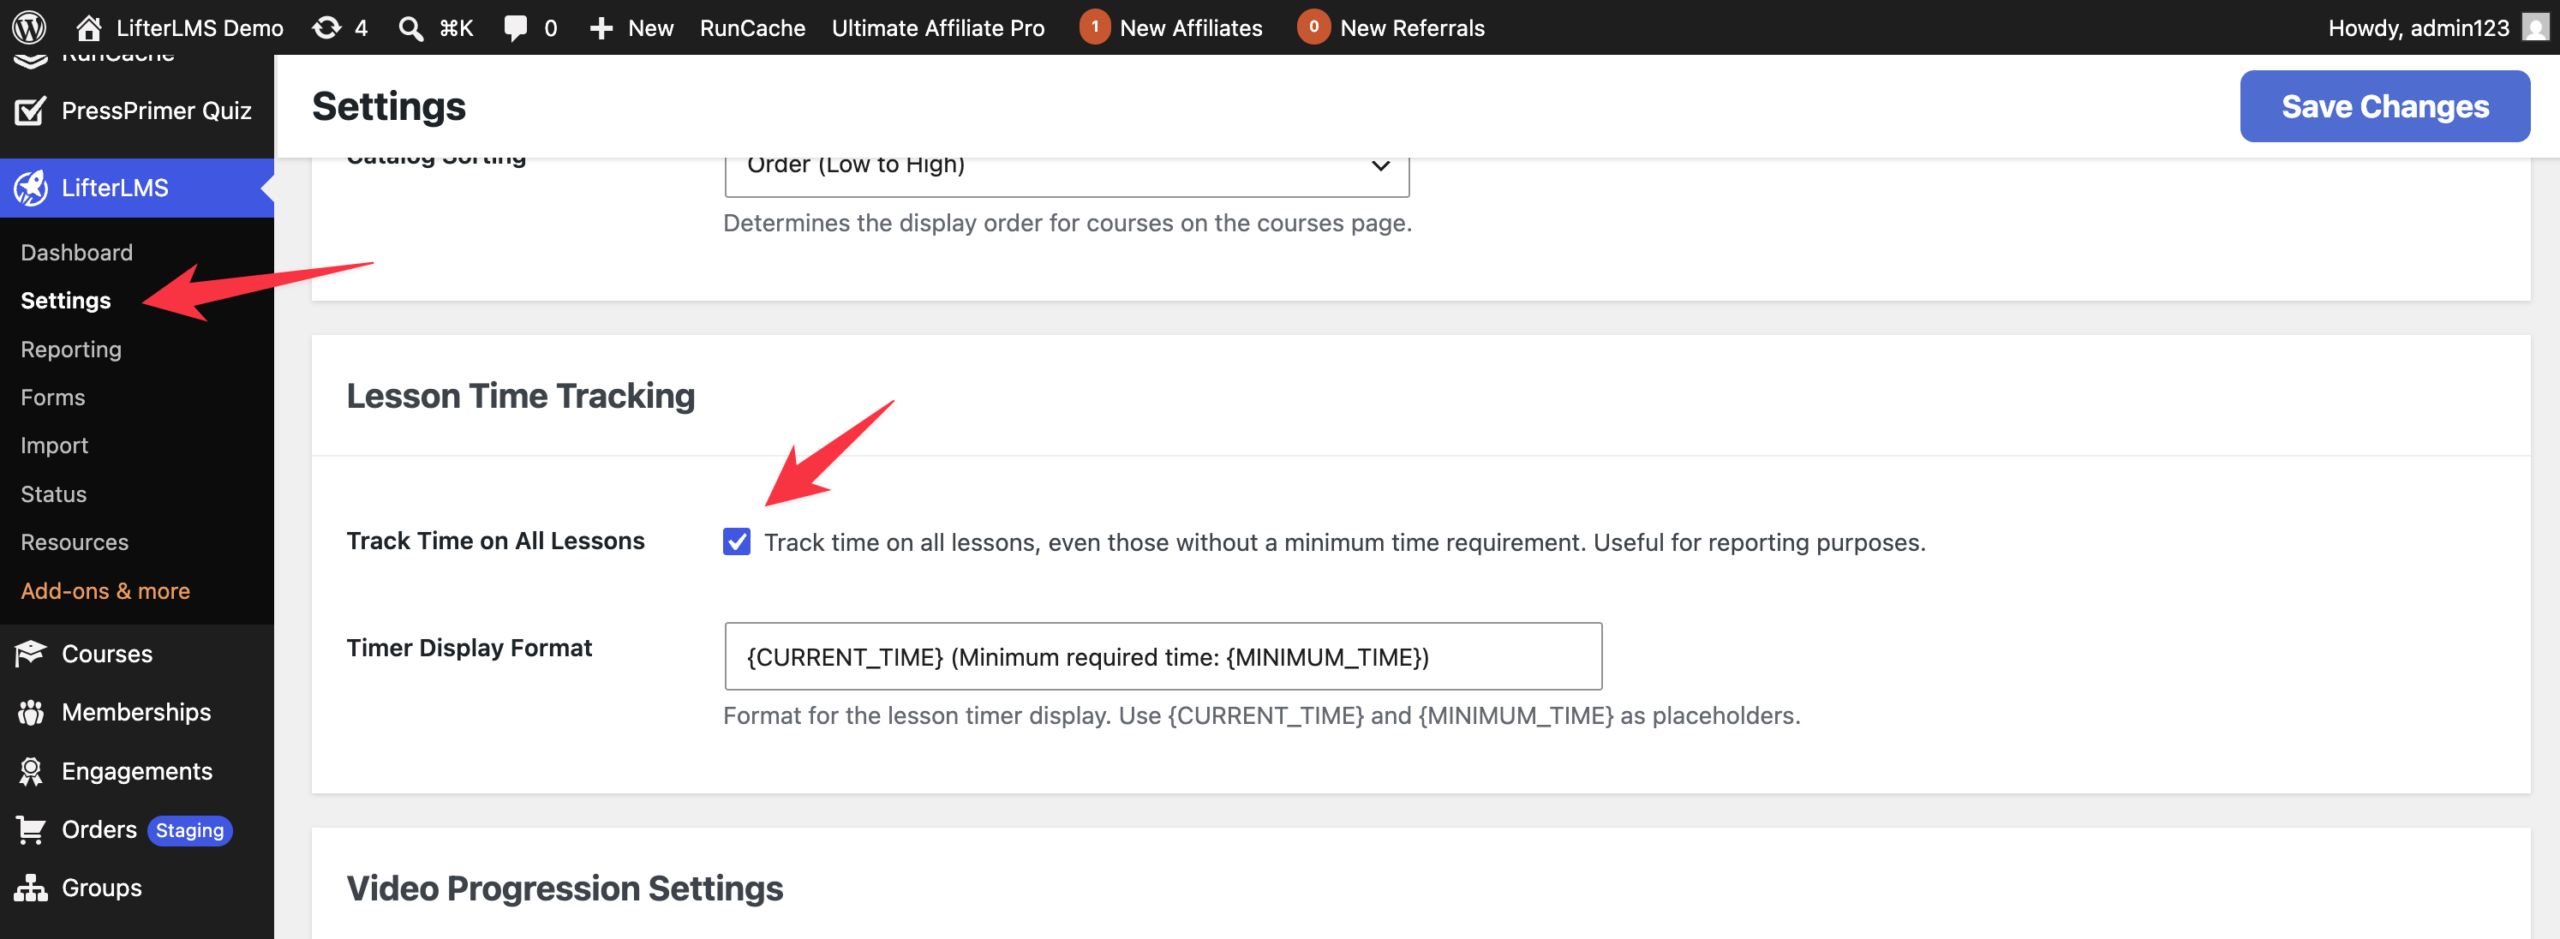
Task: Open the Settings submenu item
Action: click(65, 300)
